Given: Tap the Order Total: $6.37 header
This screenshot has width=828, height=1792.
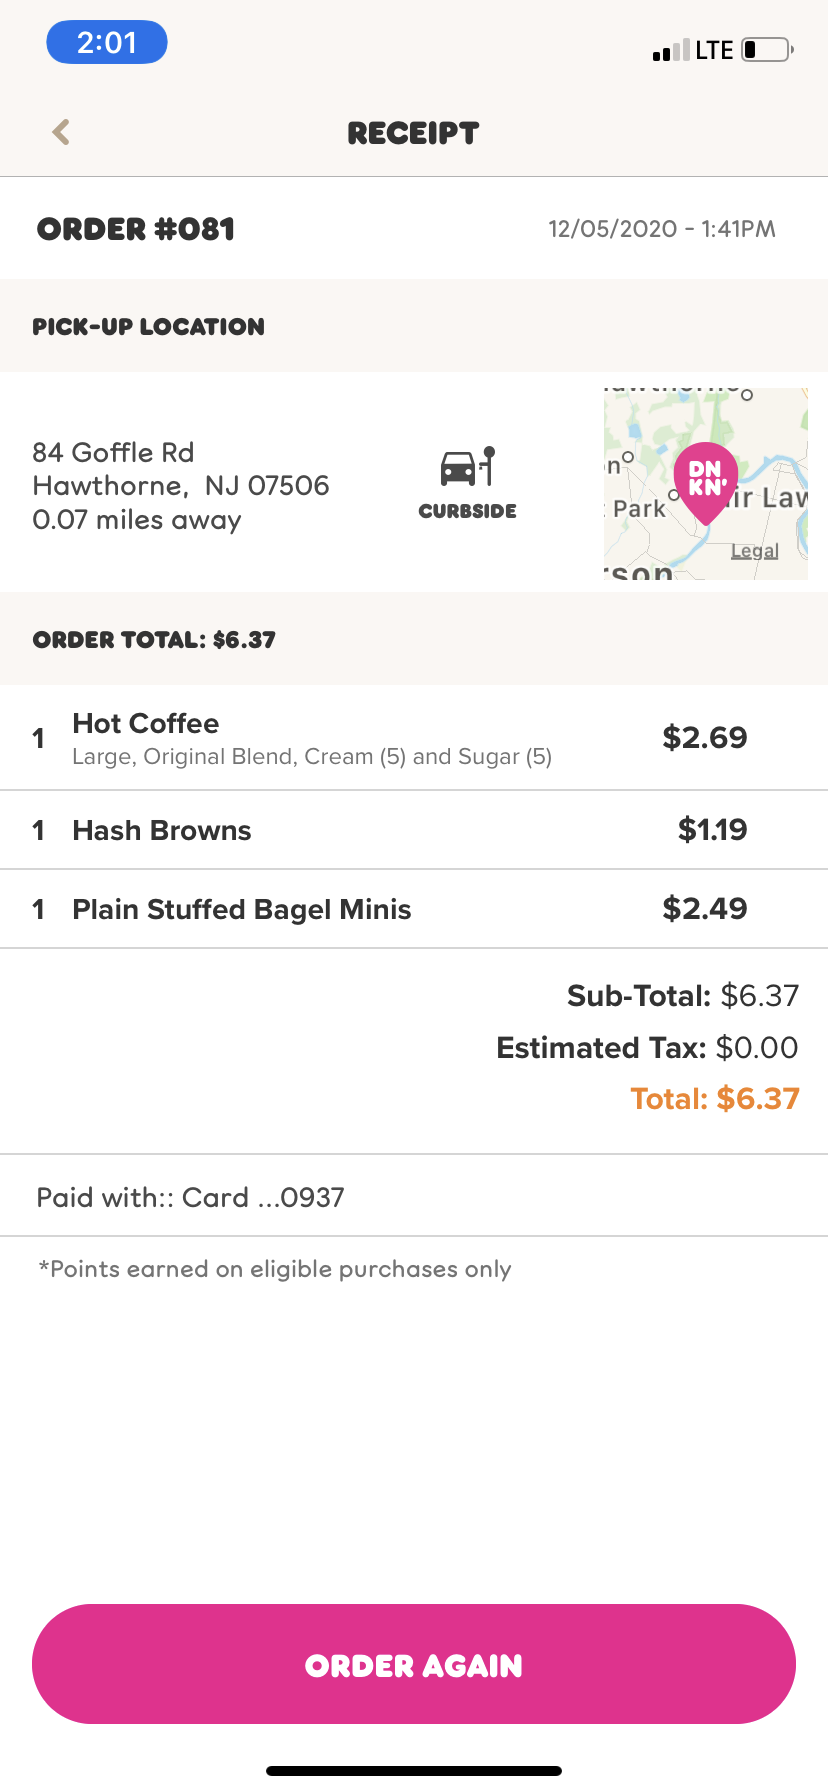Looking at the screenshot, I should 154,640.
